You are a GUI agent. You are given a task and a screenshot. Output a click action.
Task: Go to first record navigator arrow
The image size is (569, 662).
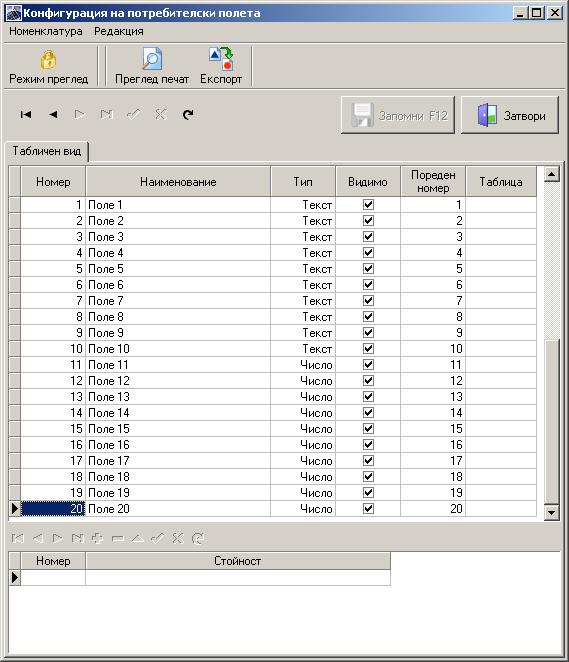[x=26, y=114]
